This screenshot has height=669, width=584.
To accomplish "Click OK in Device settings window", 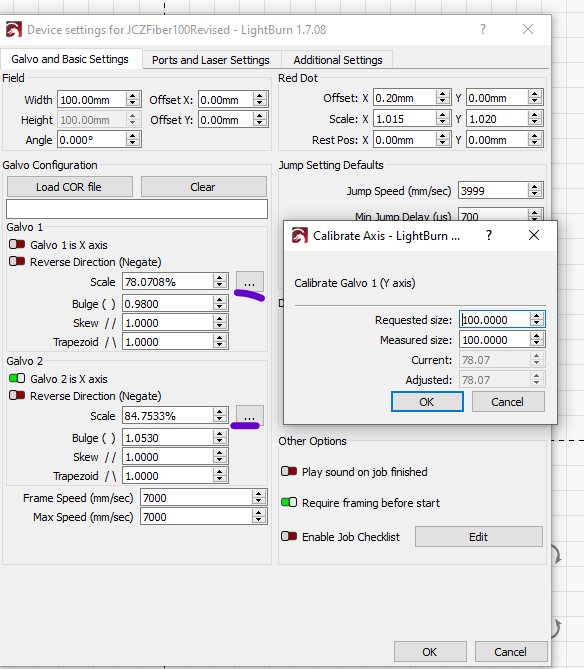I will click(430, 652).
